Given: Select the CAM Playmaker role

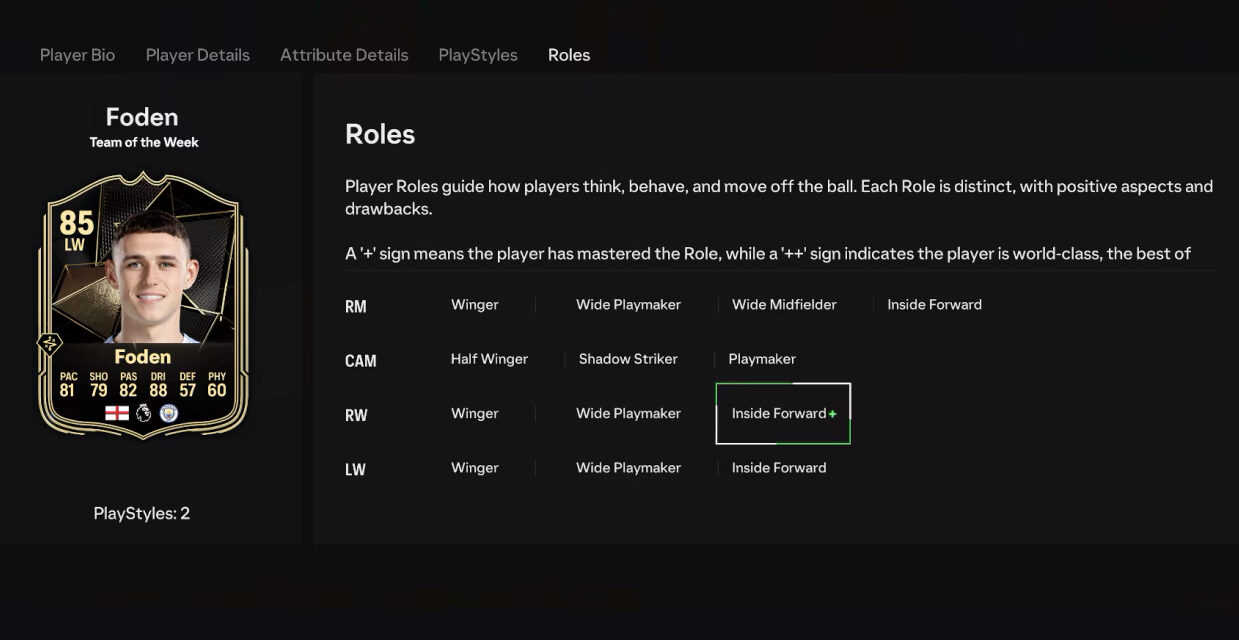Looking at the screenshot, I should (762, 359).
